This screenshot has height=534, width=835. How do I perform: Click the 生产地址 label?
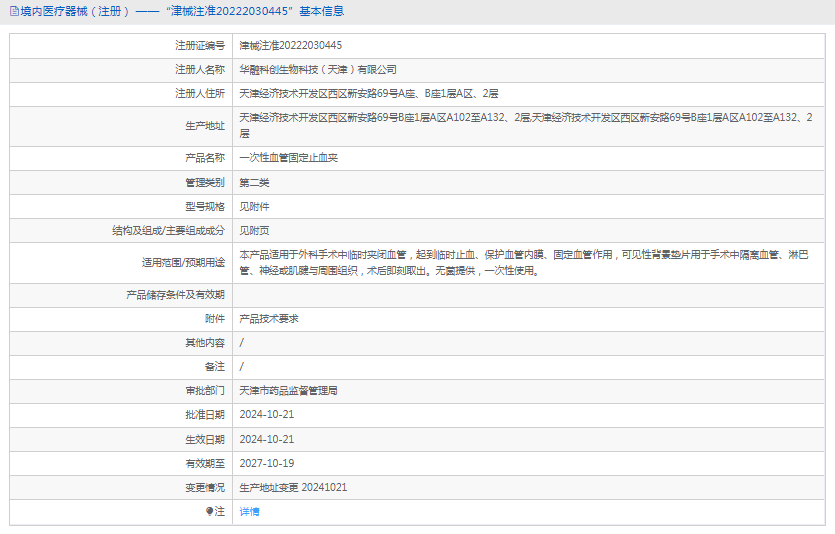(x=205, y=126)
